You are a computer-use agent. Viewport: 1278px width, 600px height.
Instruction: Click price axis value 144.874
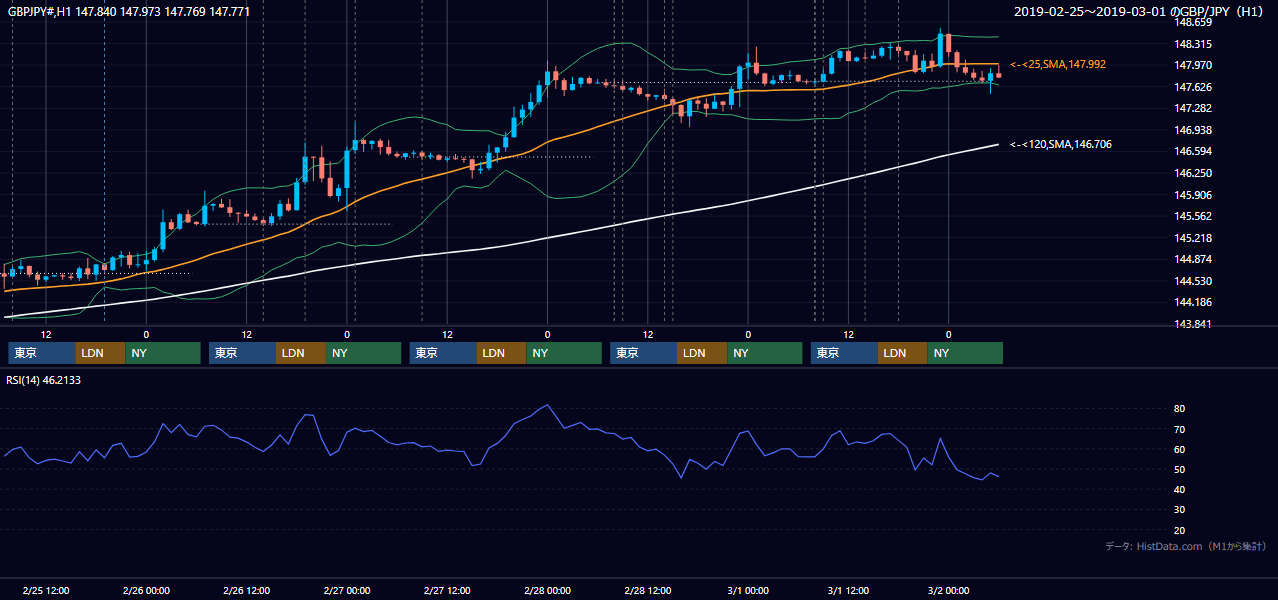pos(1194,259)
